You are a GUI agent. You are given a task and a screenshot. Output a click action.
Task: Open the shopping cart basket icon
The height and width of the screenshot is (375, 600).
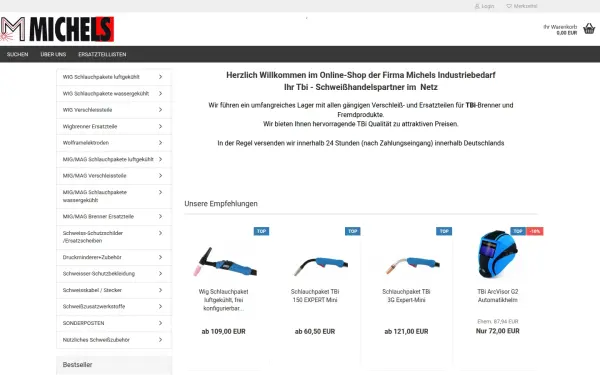[x=589, y=29]
